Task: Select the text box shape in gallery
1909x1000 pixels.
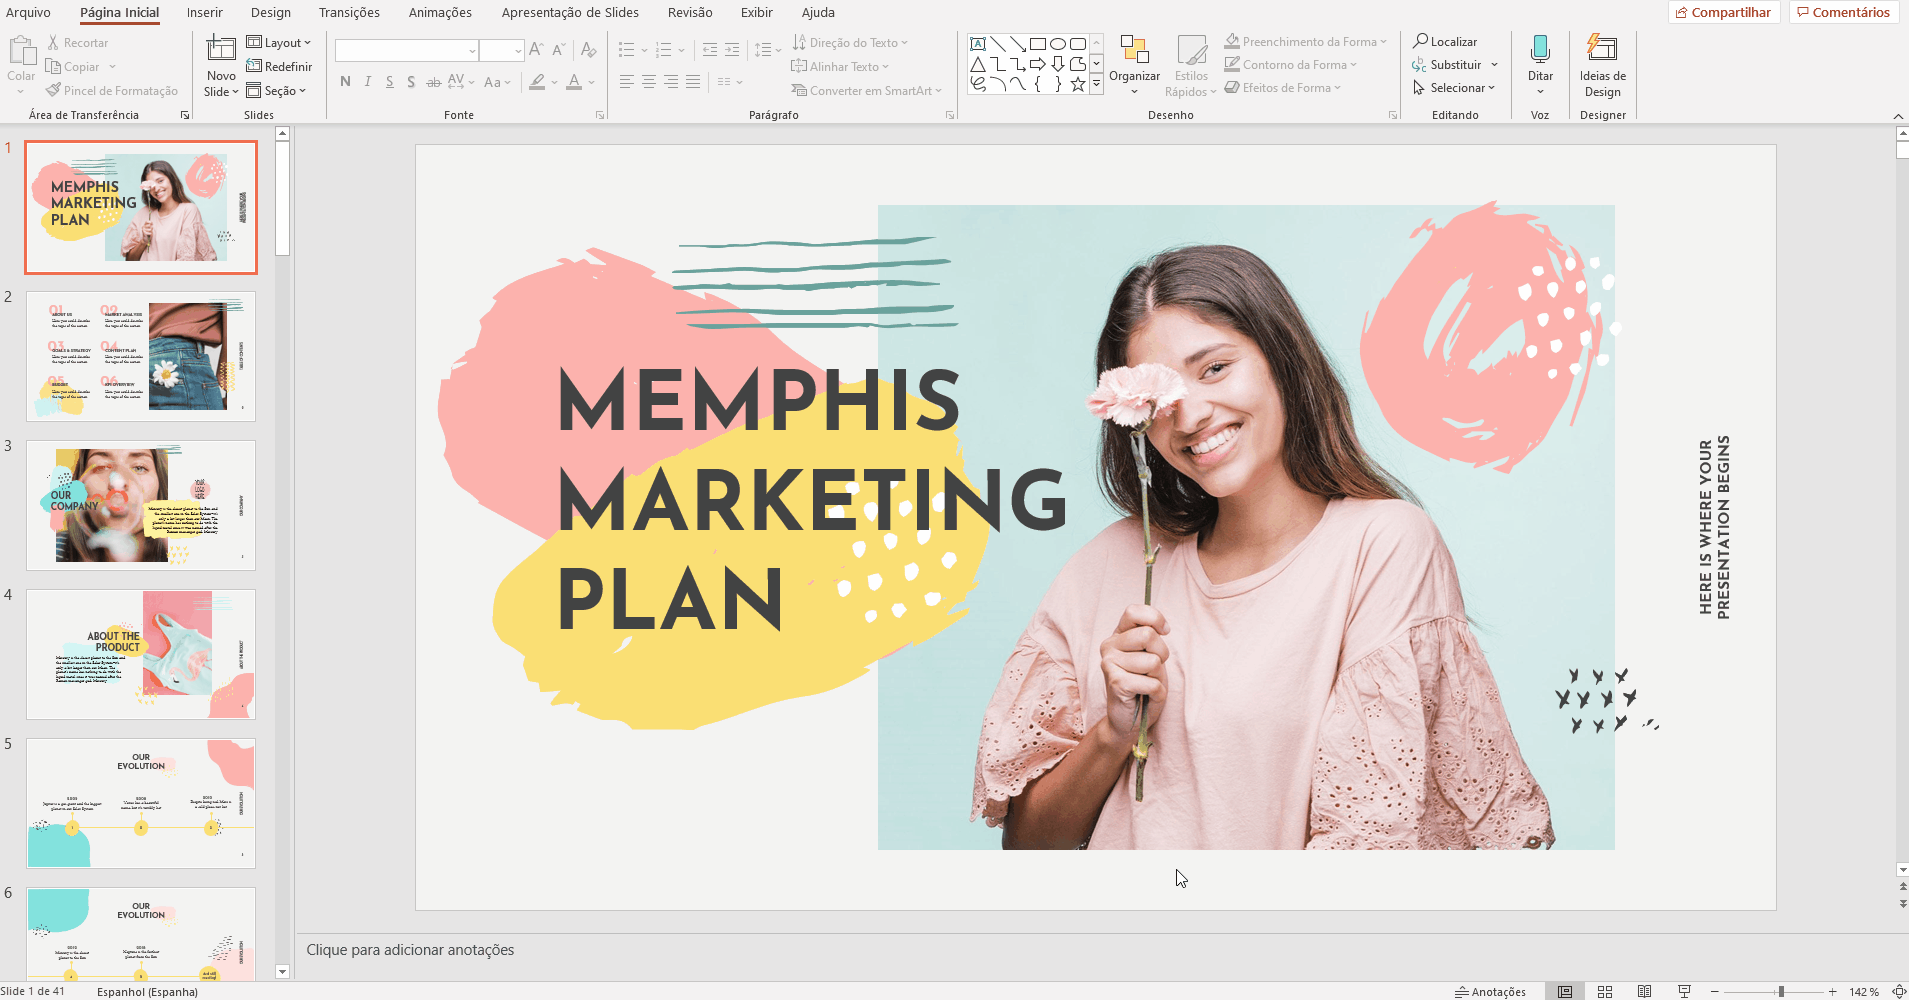Action: [978, 44]
